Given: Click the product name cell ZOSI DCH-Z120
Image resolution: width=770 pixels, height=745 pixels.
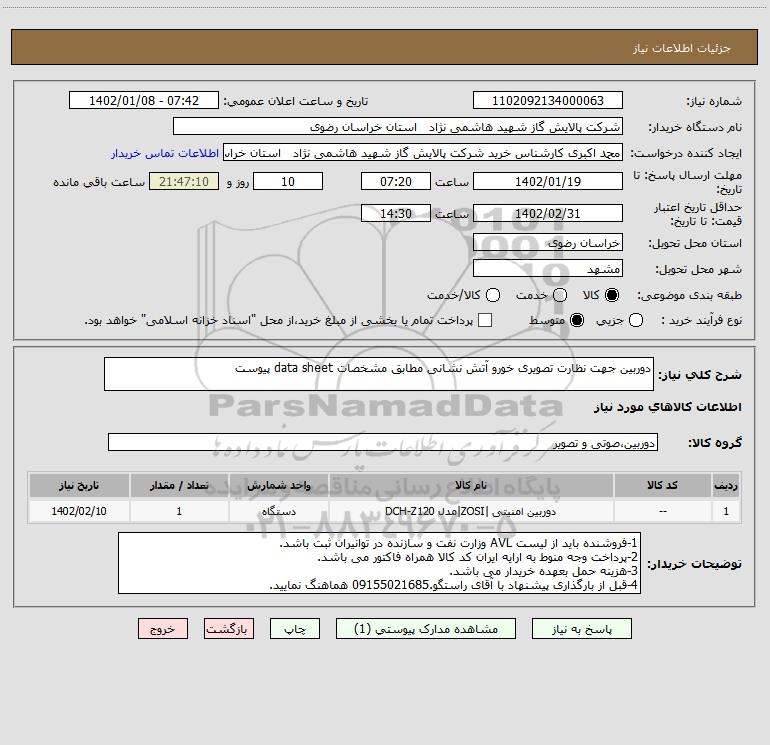Looking at the screenshot, I should click(x=470, y=511).
